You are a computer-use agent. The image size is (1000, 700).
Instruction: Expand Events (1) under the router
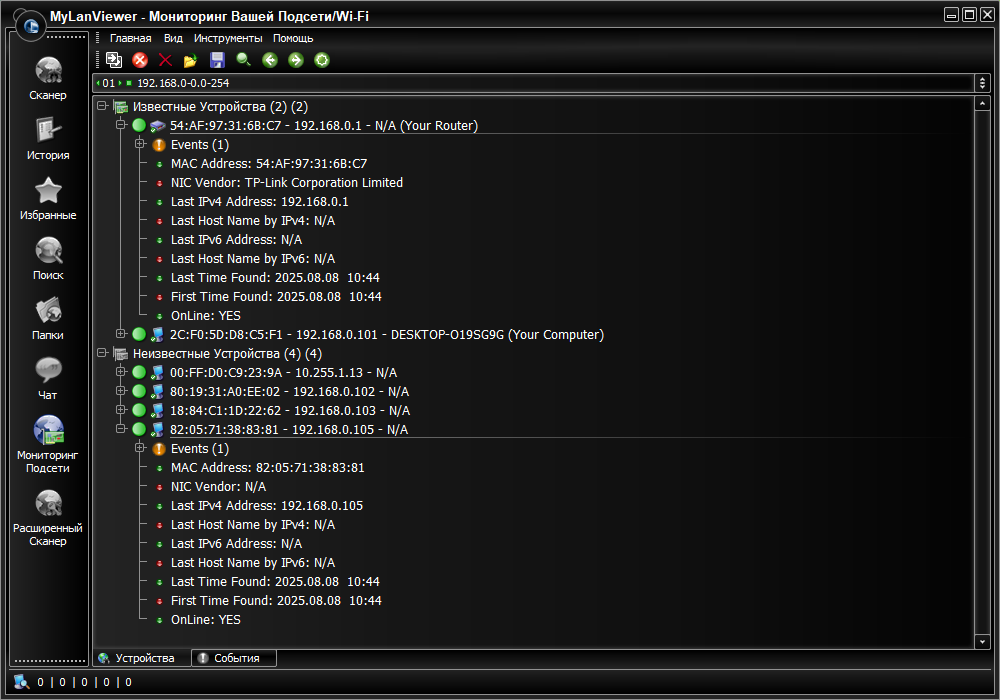[x=140, y=143]
